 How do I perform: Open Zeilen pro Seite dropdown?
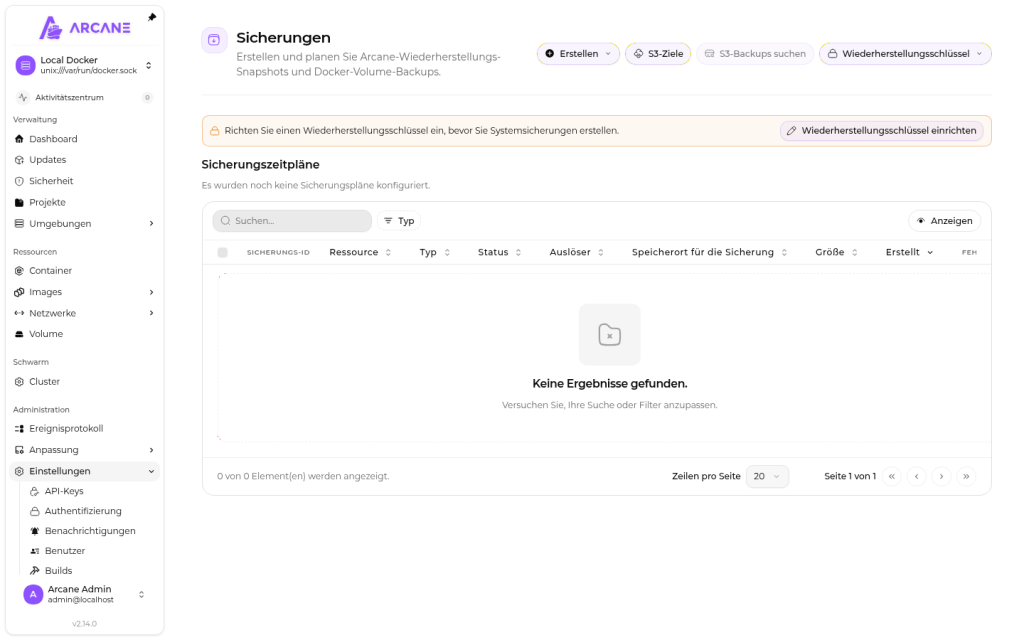coord(767,476)
